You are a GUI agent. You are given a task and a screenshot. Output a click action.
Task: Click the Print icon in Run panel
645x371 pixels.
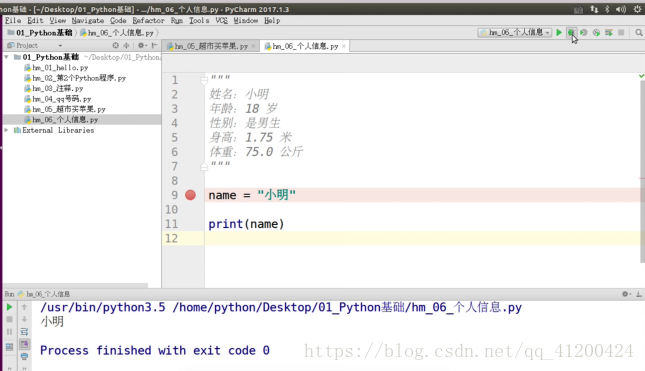[24, 356]
